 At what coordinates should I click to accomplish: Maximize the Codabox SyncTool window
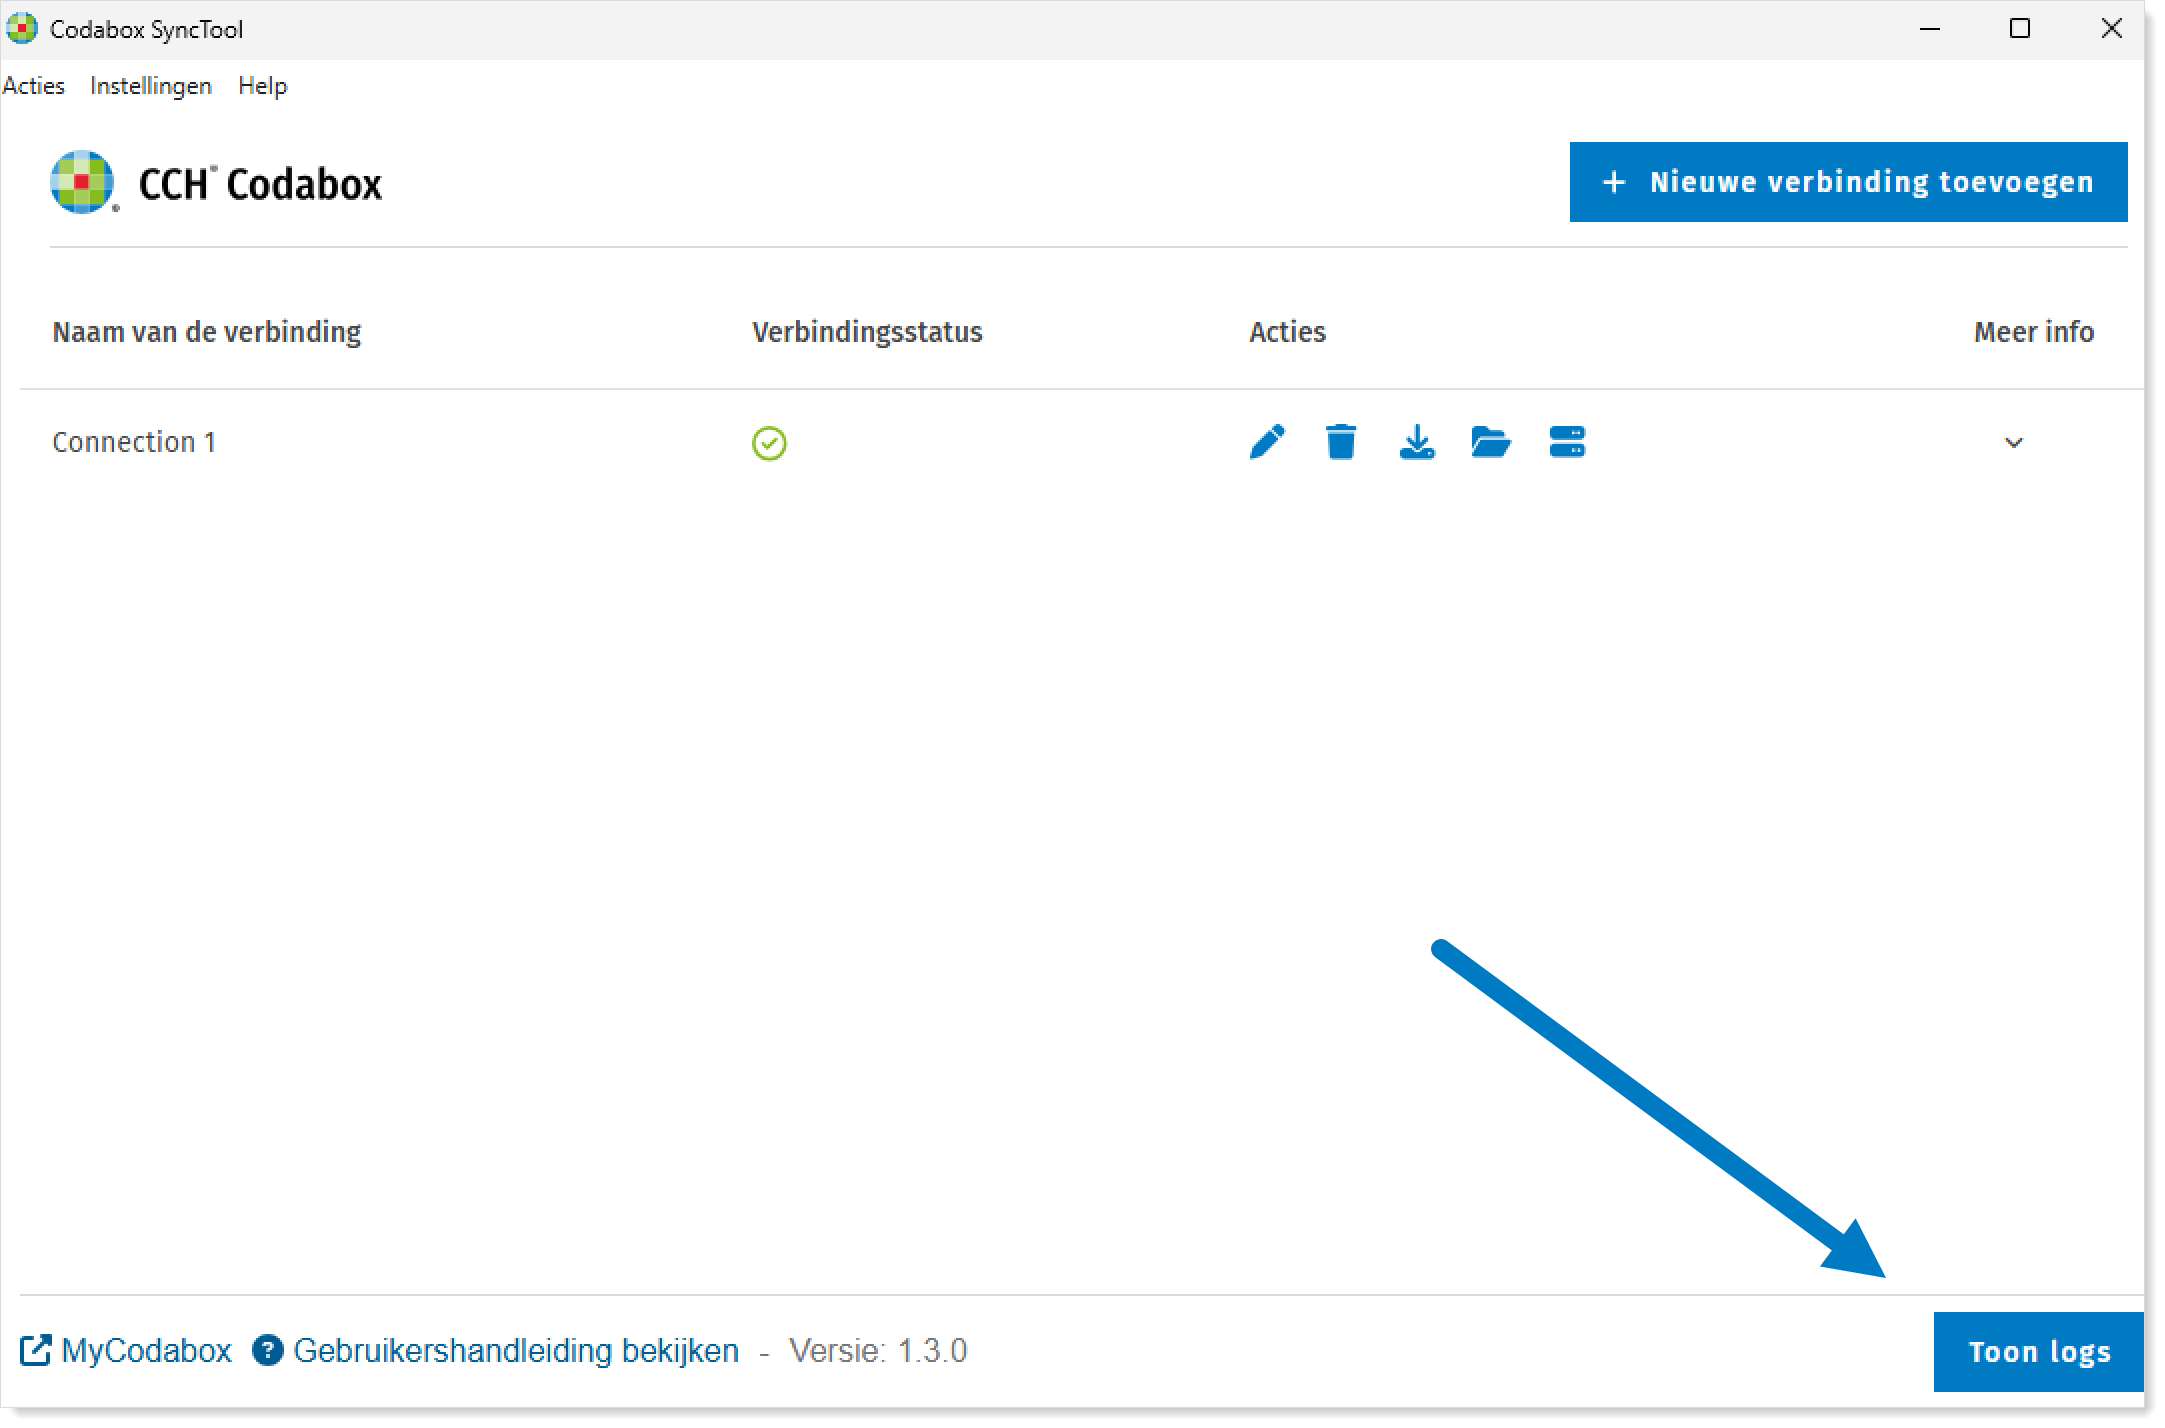[x=2020, y=29]
